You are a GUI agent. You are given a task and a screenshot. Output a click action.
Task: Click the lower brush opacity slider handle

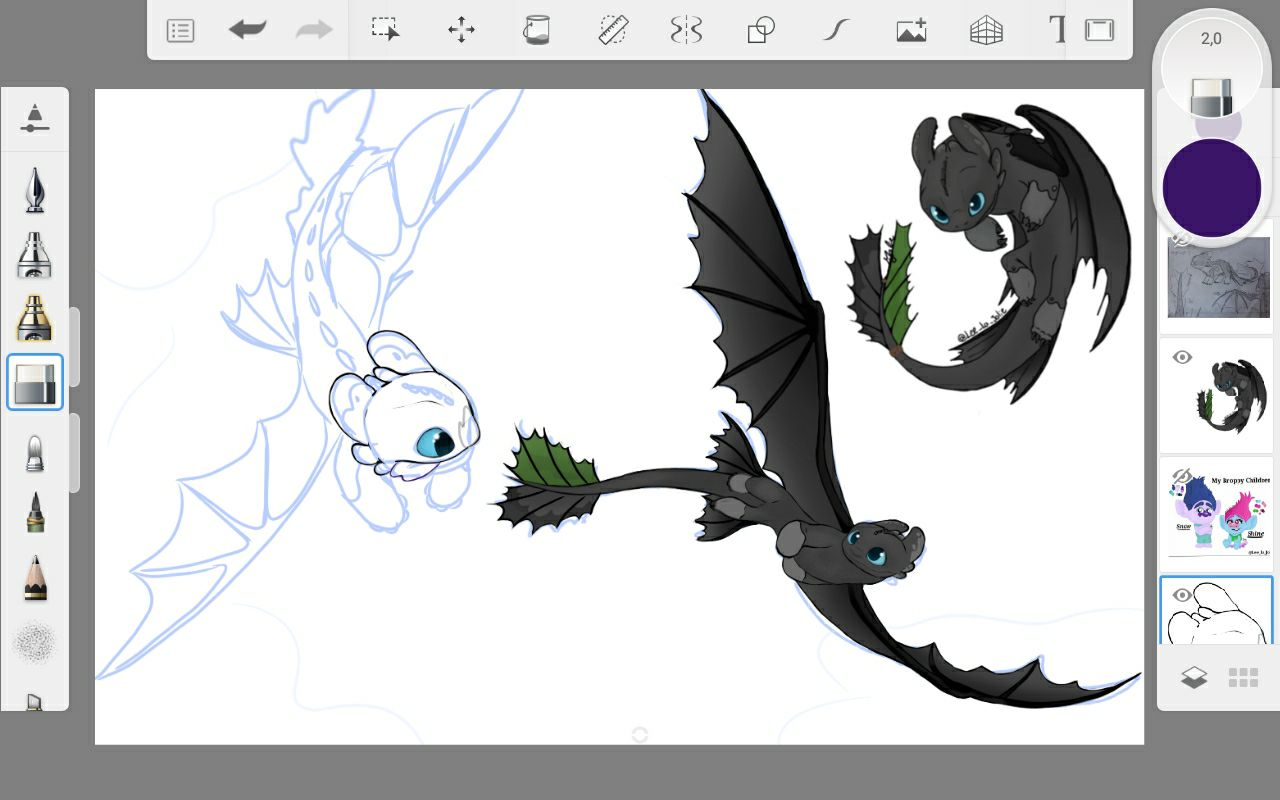click(74, 452)
